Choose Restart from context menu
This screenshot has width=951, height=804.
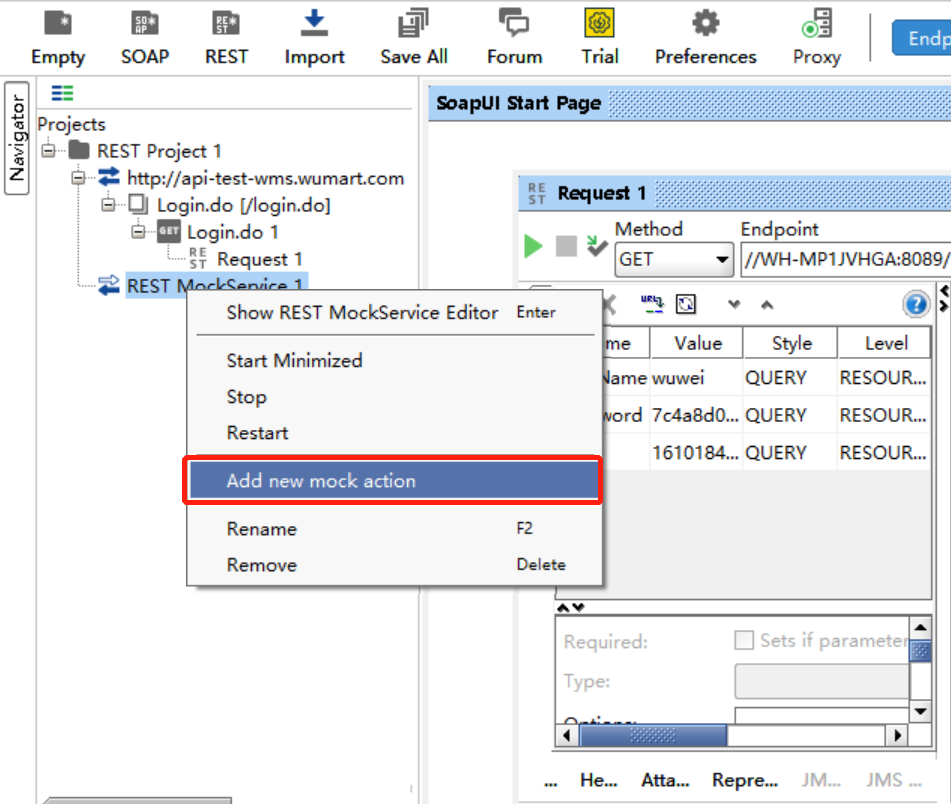(394, 433)
